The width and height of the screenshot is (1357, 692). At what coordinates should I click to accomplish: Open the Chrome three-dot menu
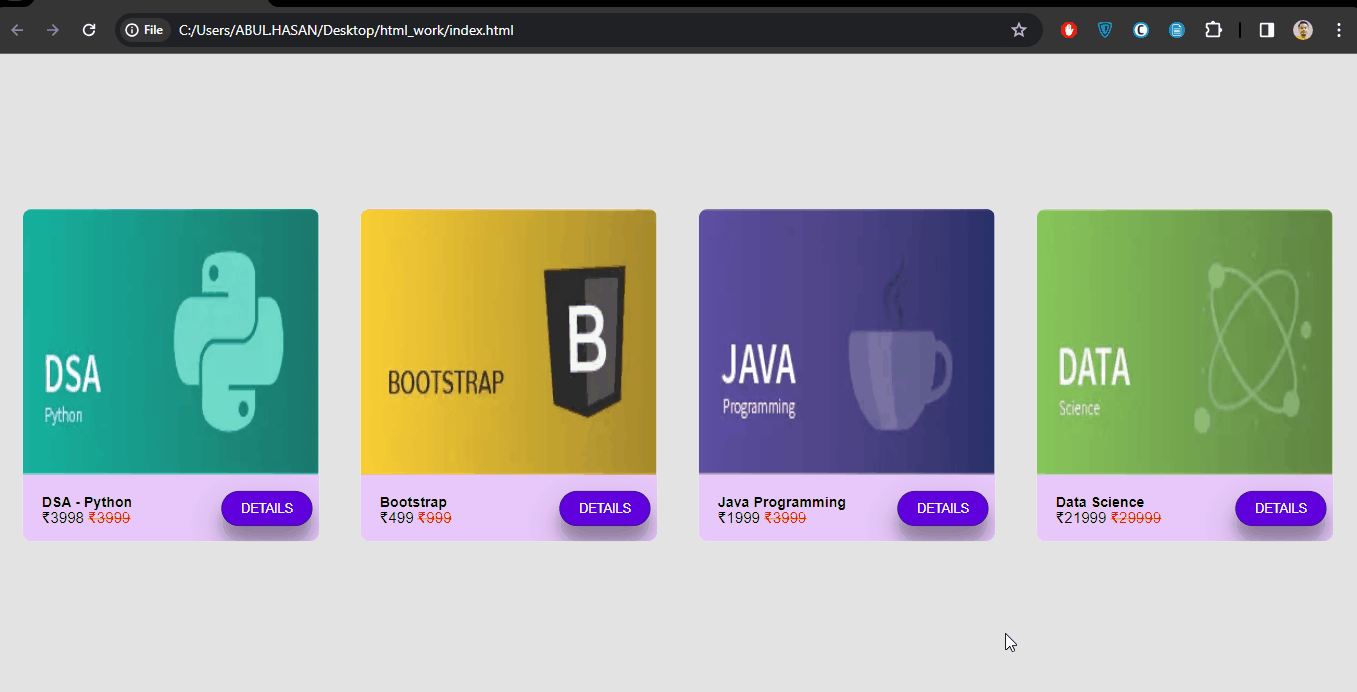(1339, 30)
